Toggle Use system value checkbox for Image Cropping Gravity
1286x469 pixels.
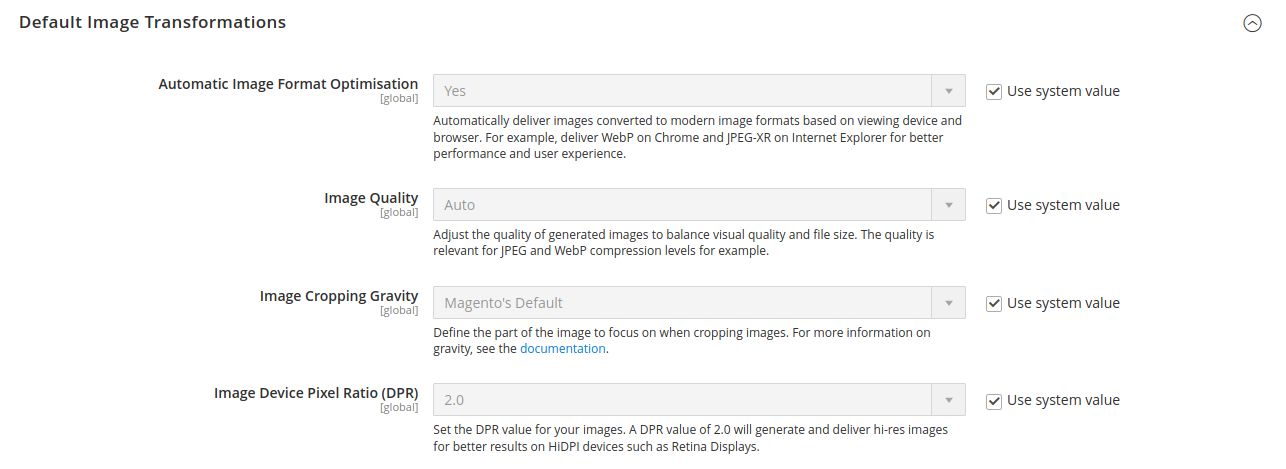[993, 303]
